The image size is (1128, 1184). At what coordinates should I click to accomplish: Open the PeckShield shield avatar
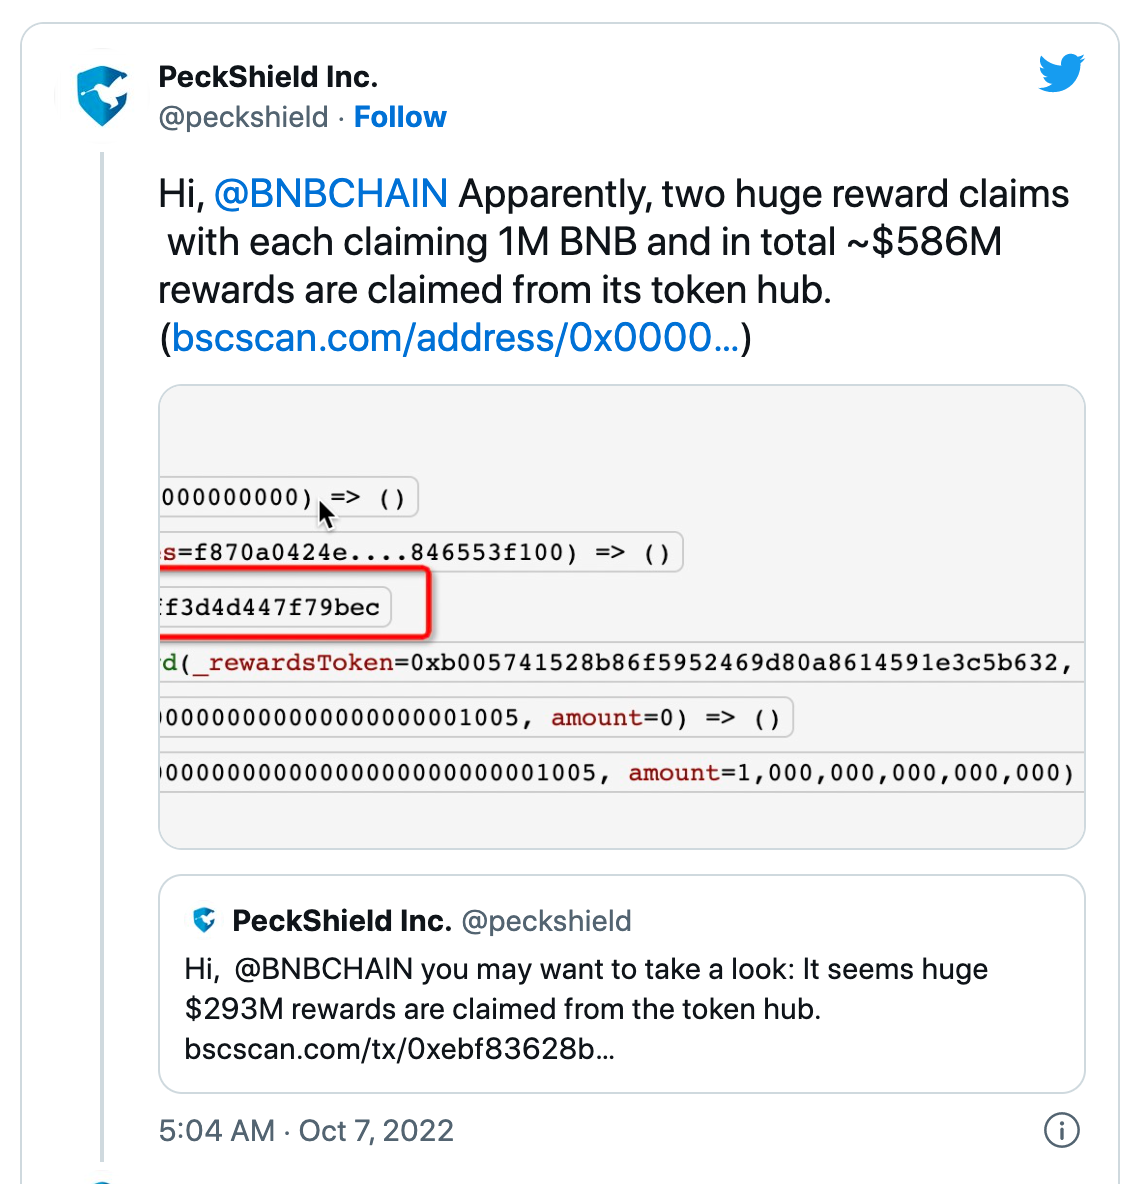click(x=103, y=96)
